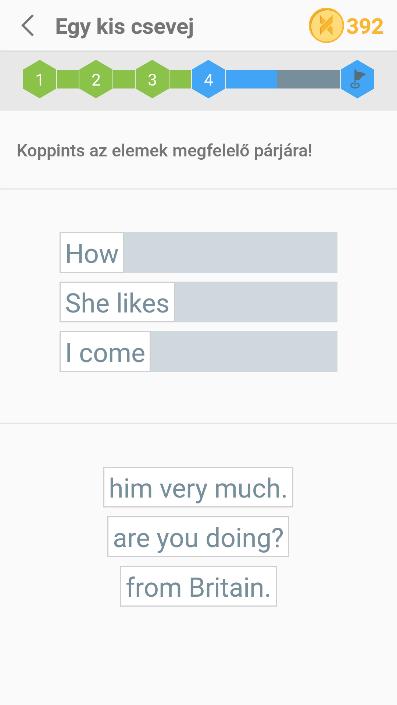
Task: Tap the gray unfinished progress segment
Action: point(309,79)
